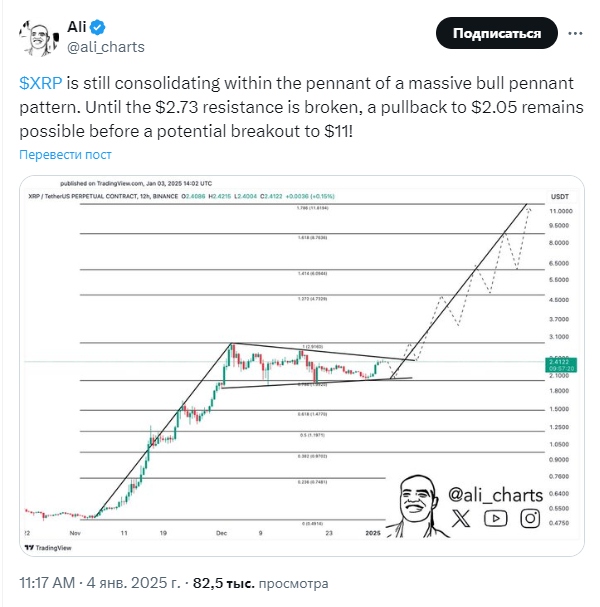The height and width of the screenshot is (607, 600).
Task: Click the X logo in chart watermark
Action: (461, 518)
